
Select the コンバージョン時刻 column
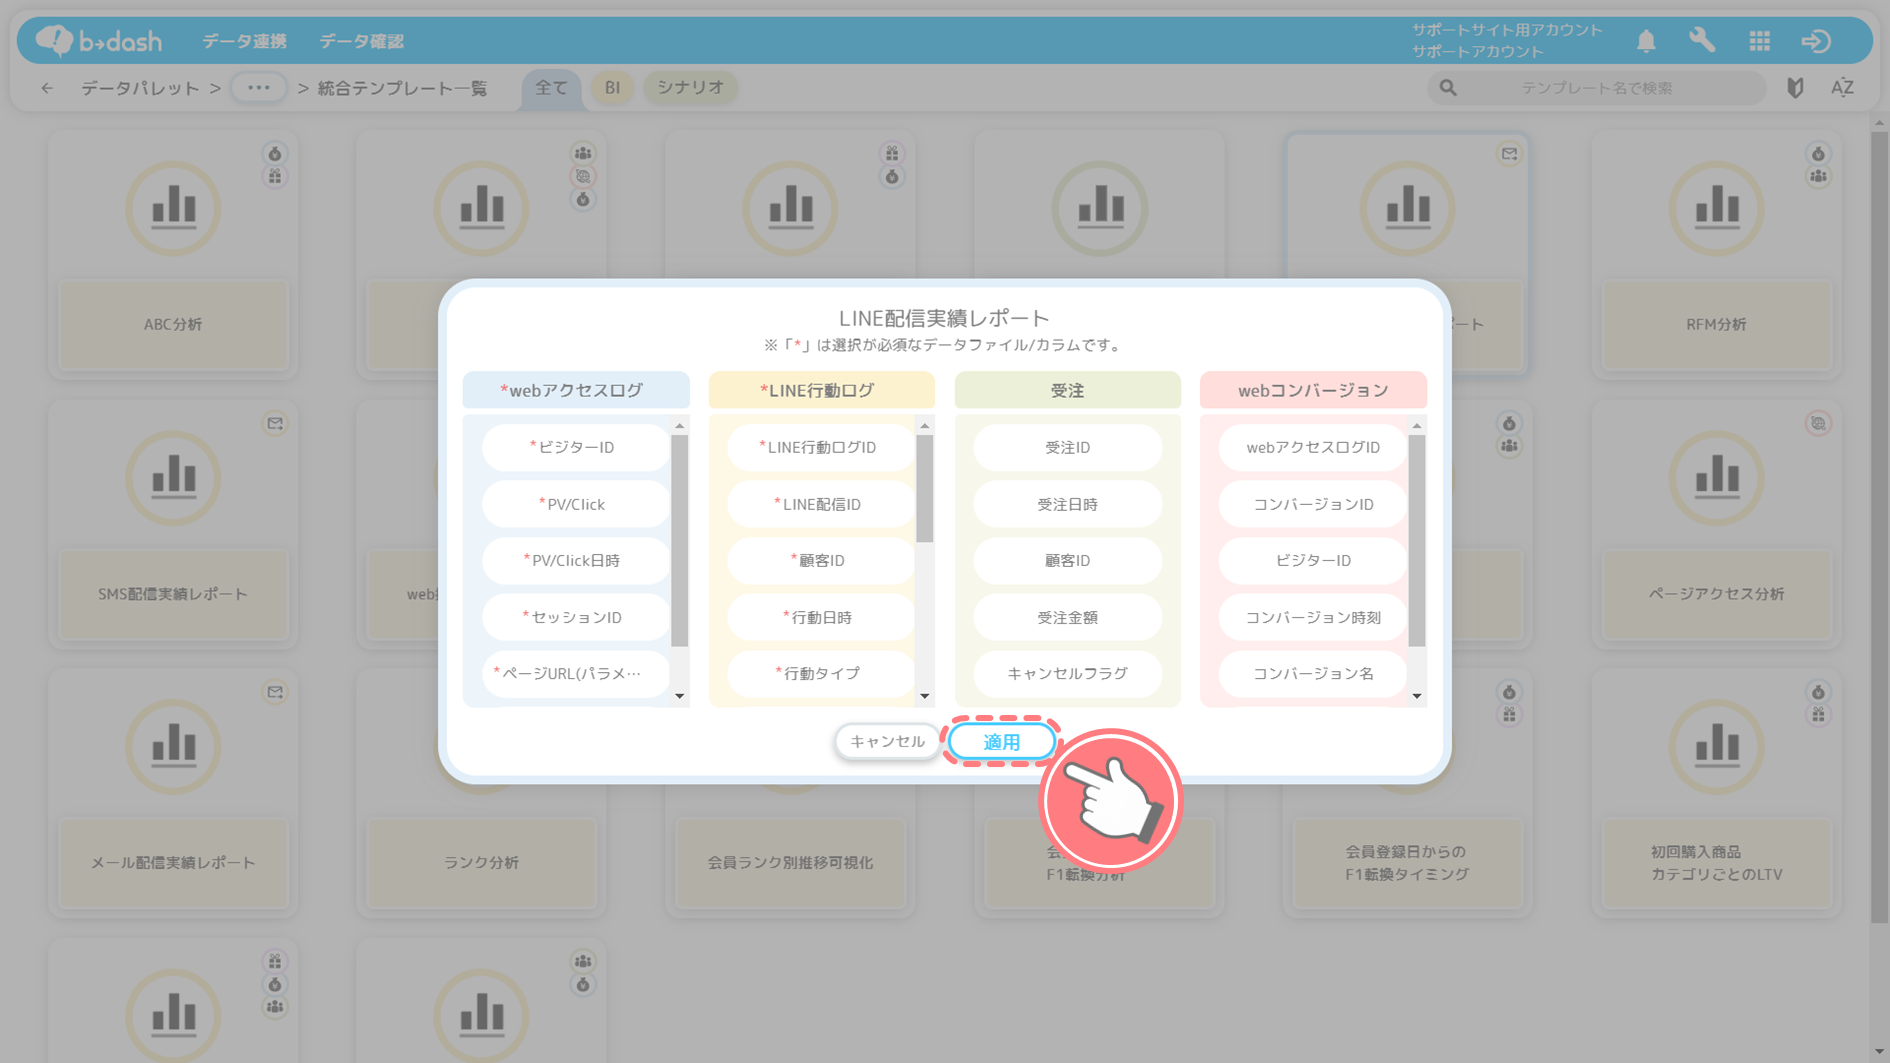pos(1313,617)
